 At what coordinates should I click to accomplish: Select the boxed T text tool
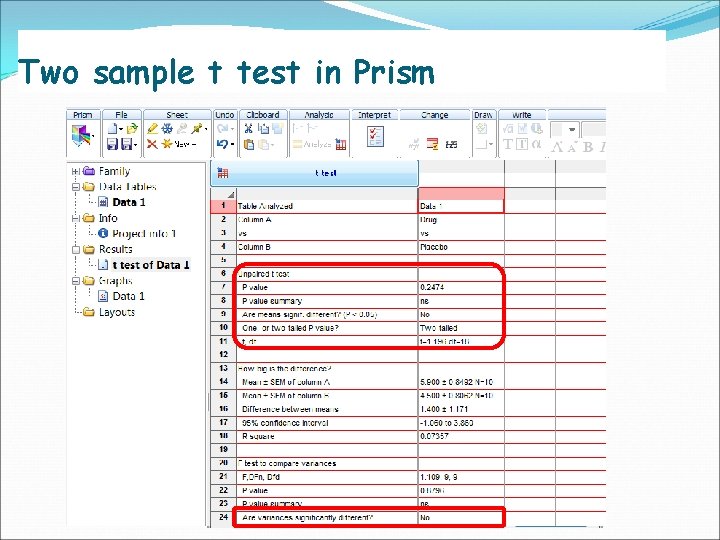click(522, 144)
